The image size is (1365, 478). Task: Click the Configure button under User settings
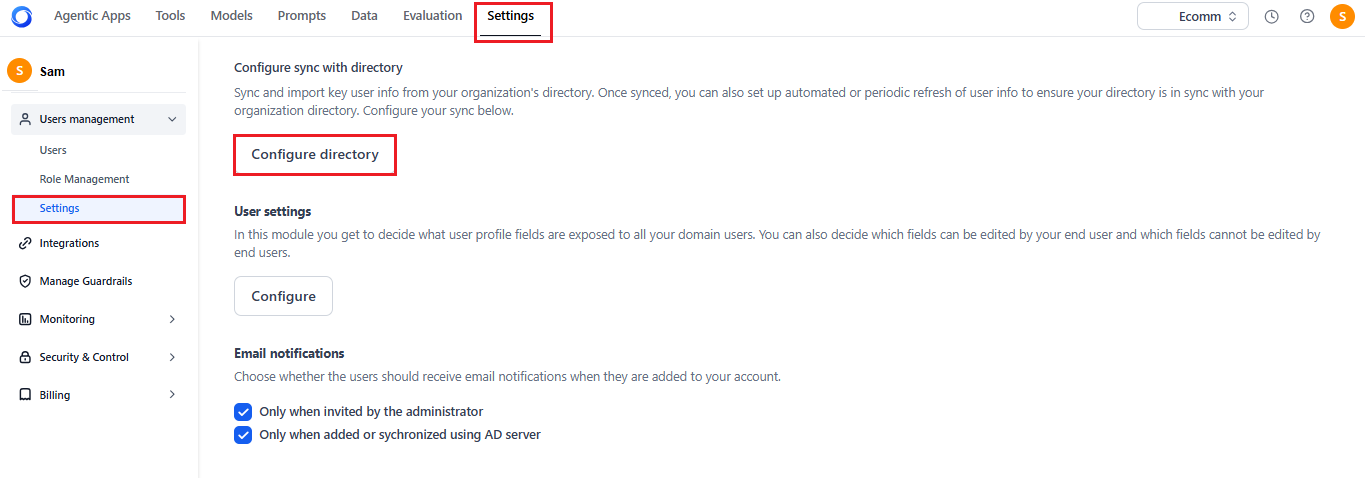[283, 296]
